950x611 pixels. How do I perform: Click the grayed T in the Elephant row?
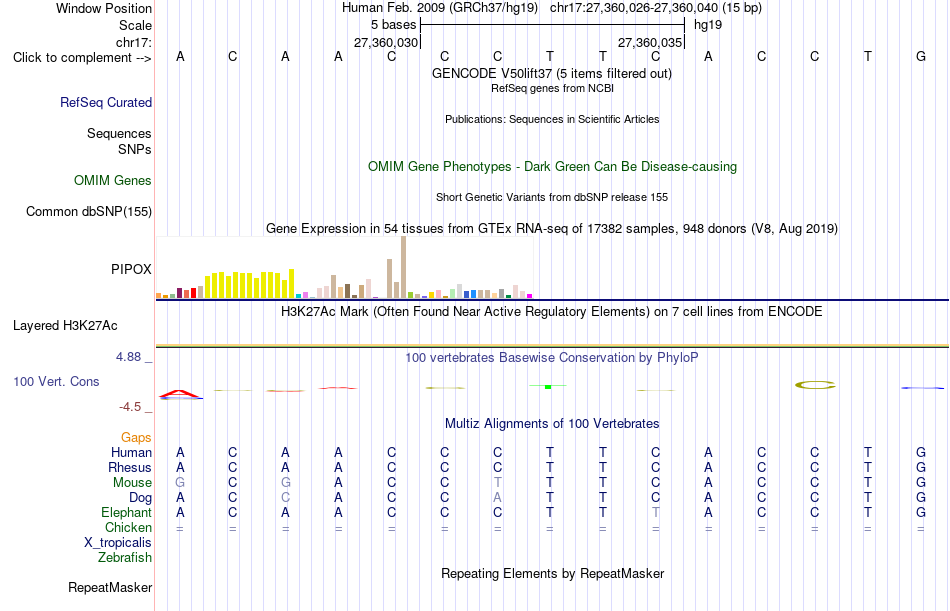(x=656, y=513)
